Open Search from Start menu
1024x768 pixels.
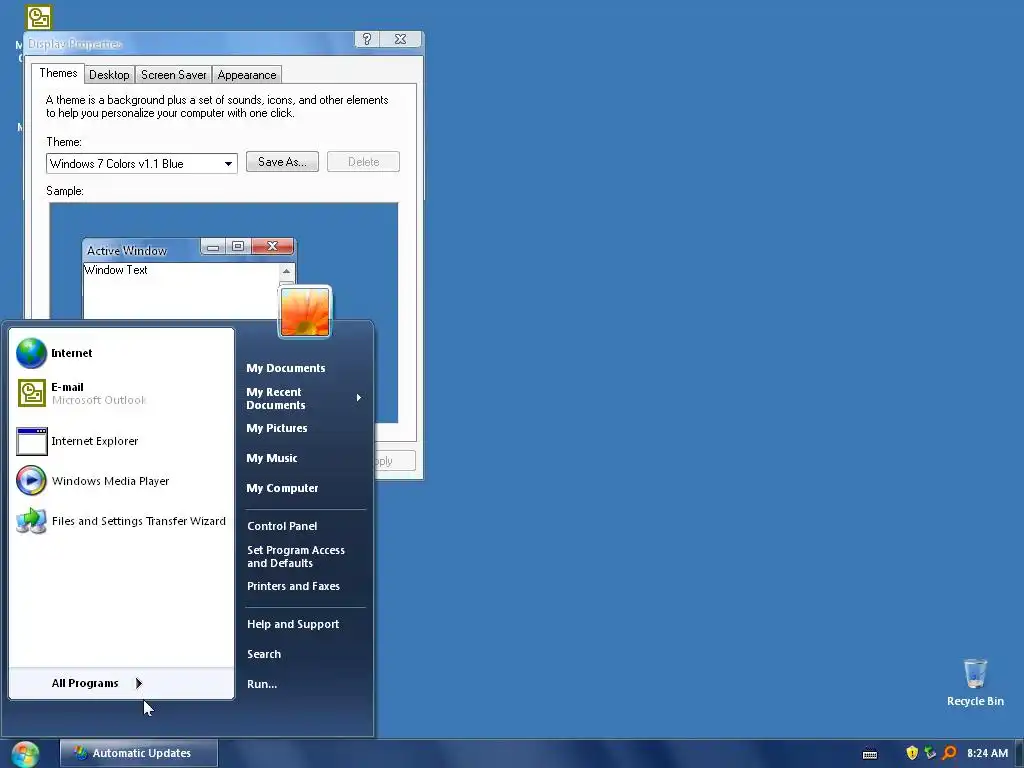(264, 654)
